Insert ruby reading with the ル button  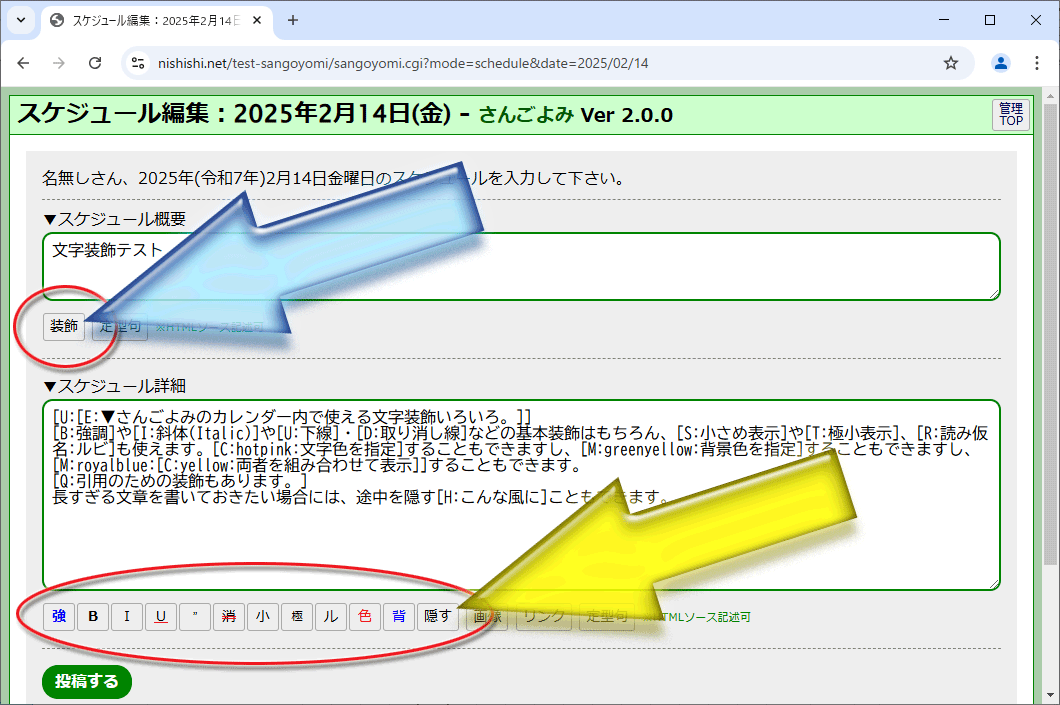pyautogui.click(x=331, y=616)
